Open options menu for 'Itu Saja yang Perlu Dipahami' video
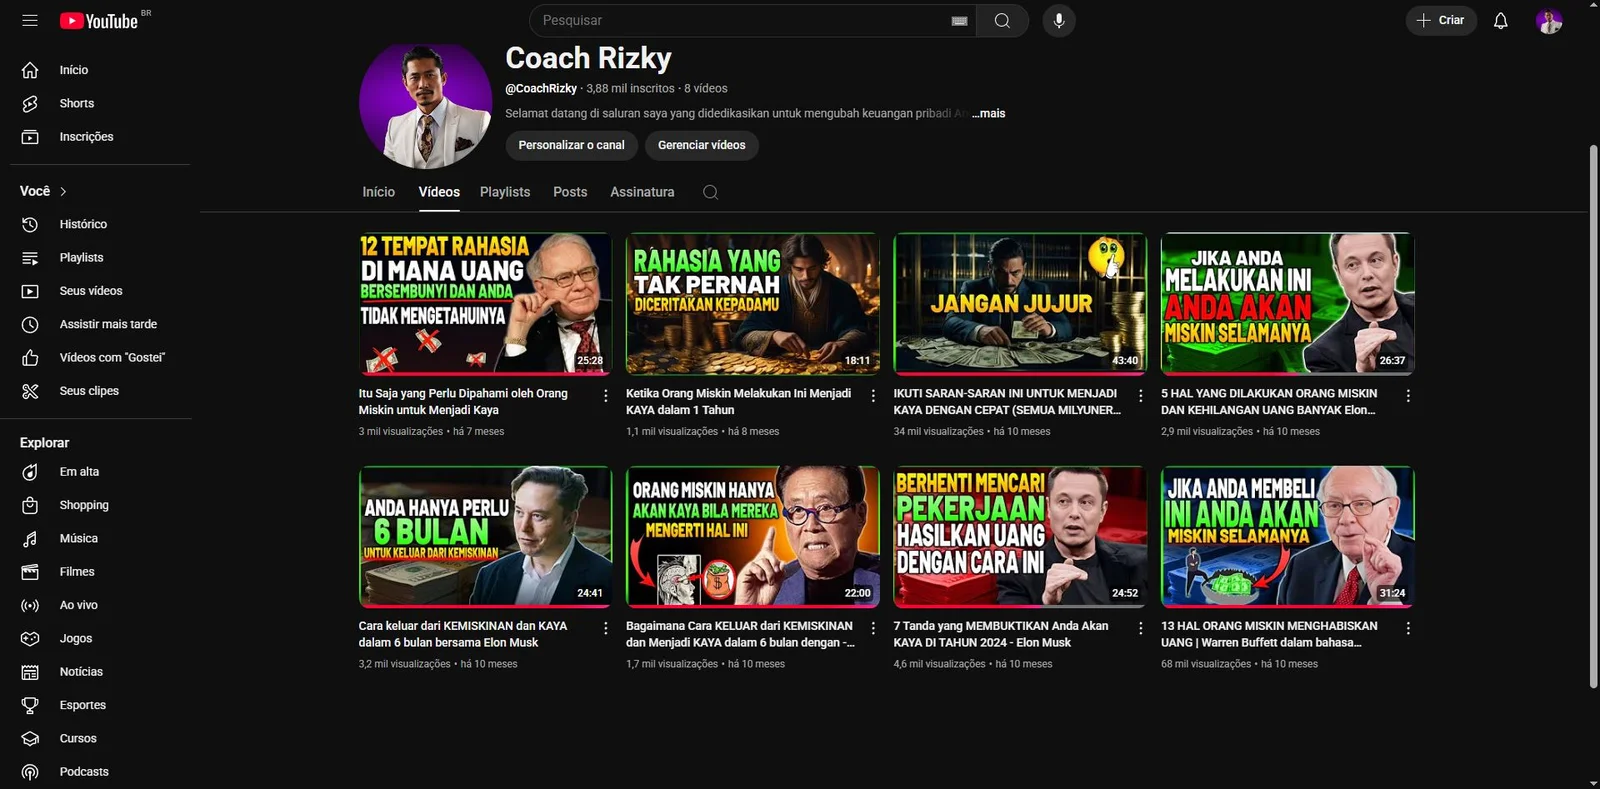1600x789 pixels. click(x=605, y=396)
